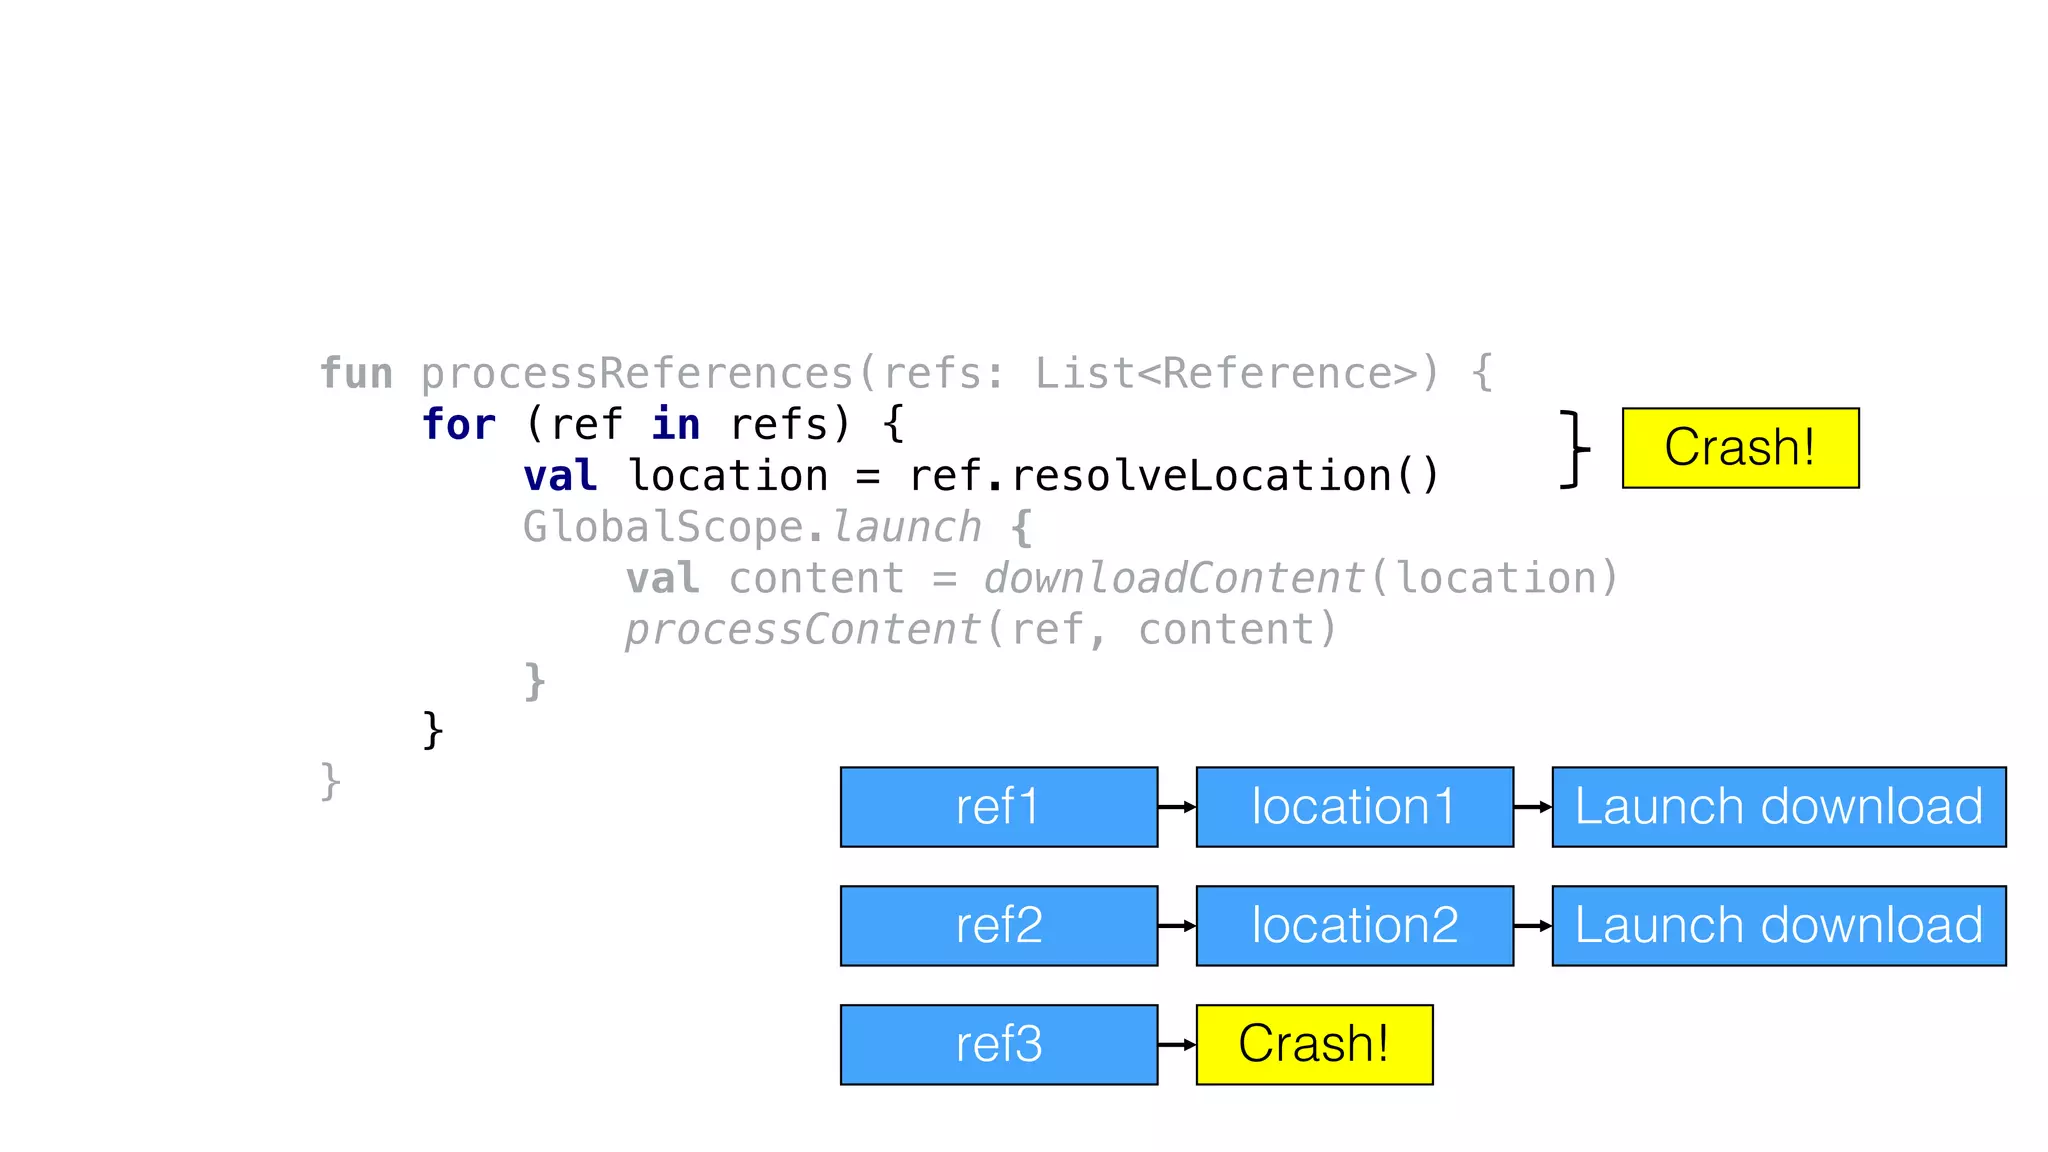Click the ref3 blue box

coord(998,1044)
